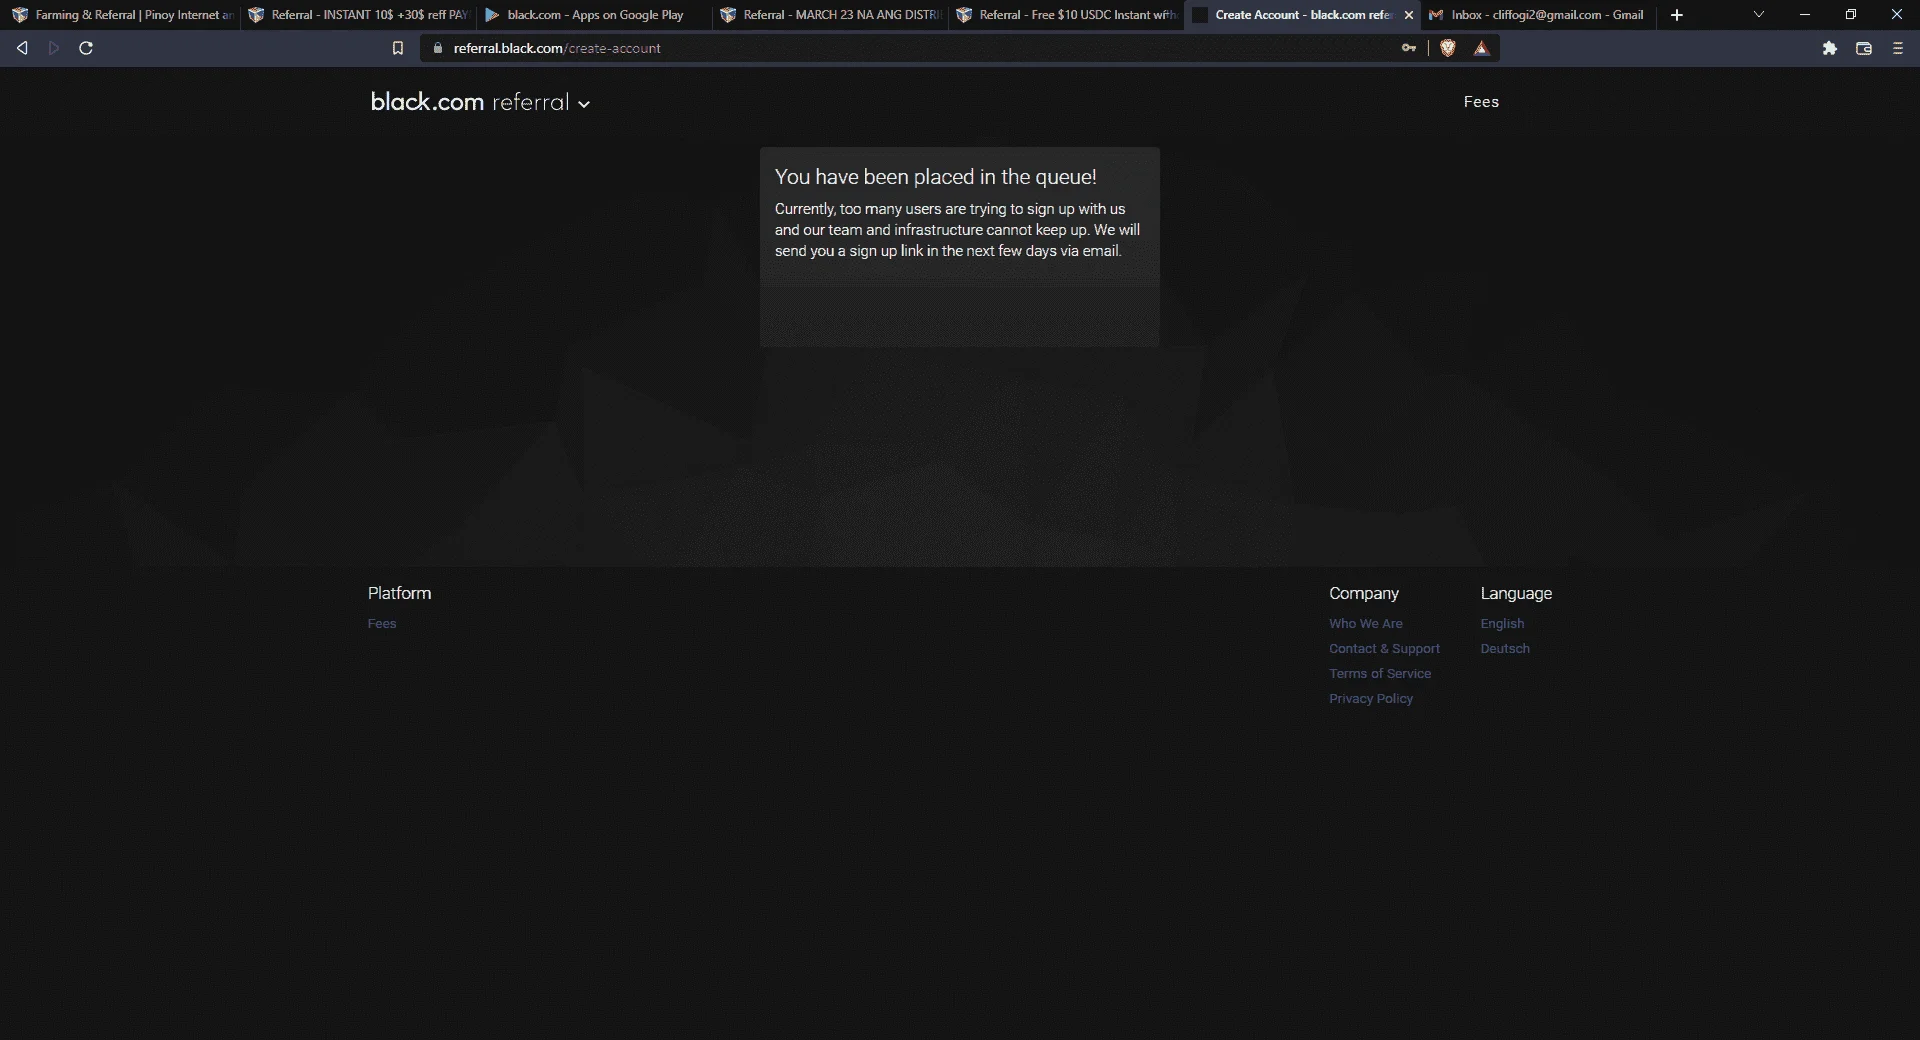Click the 'Platform' footer heading
This screenshot has width=1920, height=1040.
coord(400,593)
